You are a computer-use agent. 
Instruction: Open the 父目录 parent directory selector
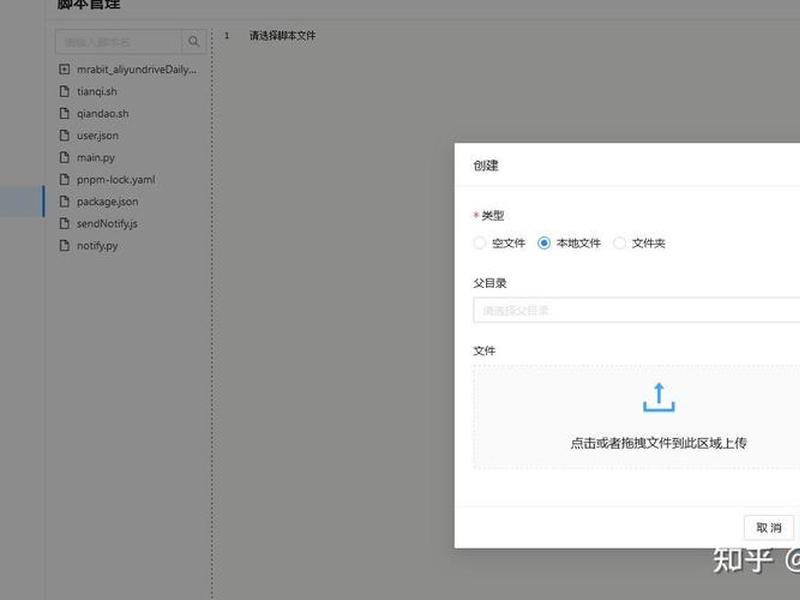[636, 310]
